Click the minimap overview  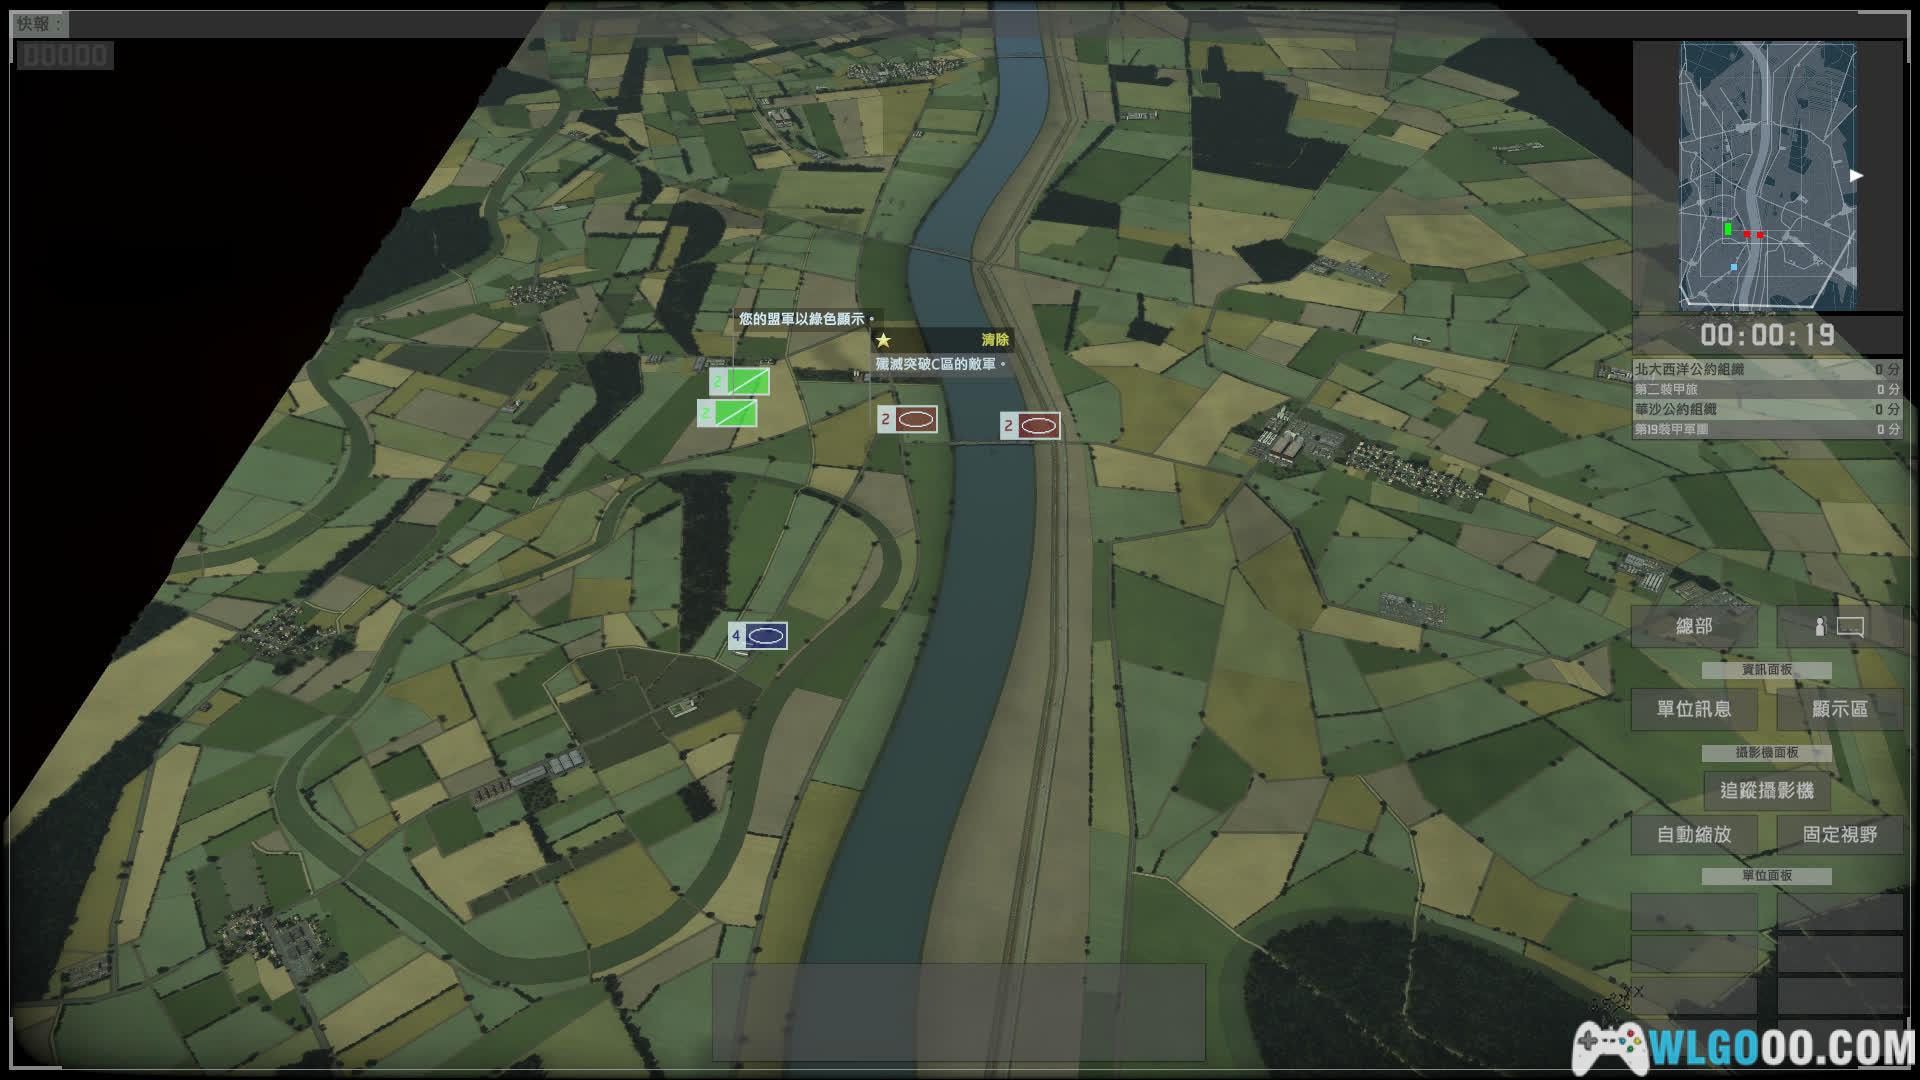(x=1767, y=175)
